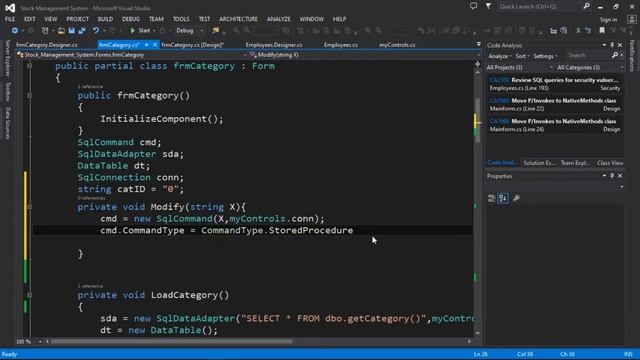Click the increase indent toolbar icon

564,31
